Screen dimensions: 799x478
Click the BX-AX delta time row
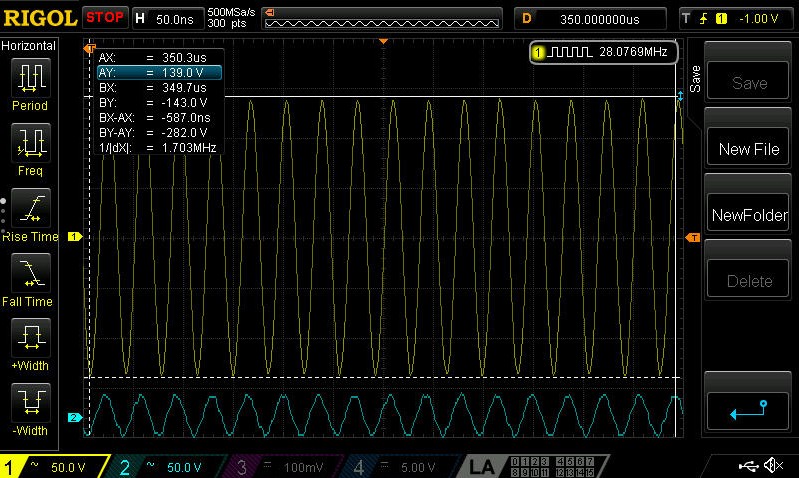159,118
